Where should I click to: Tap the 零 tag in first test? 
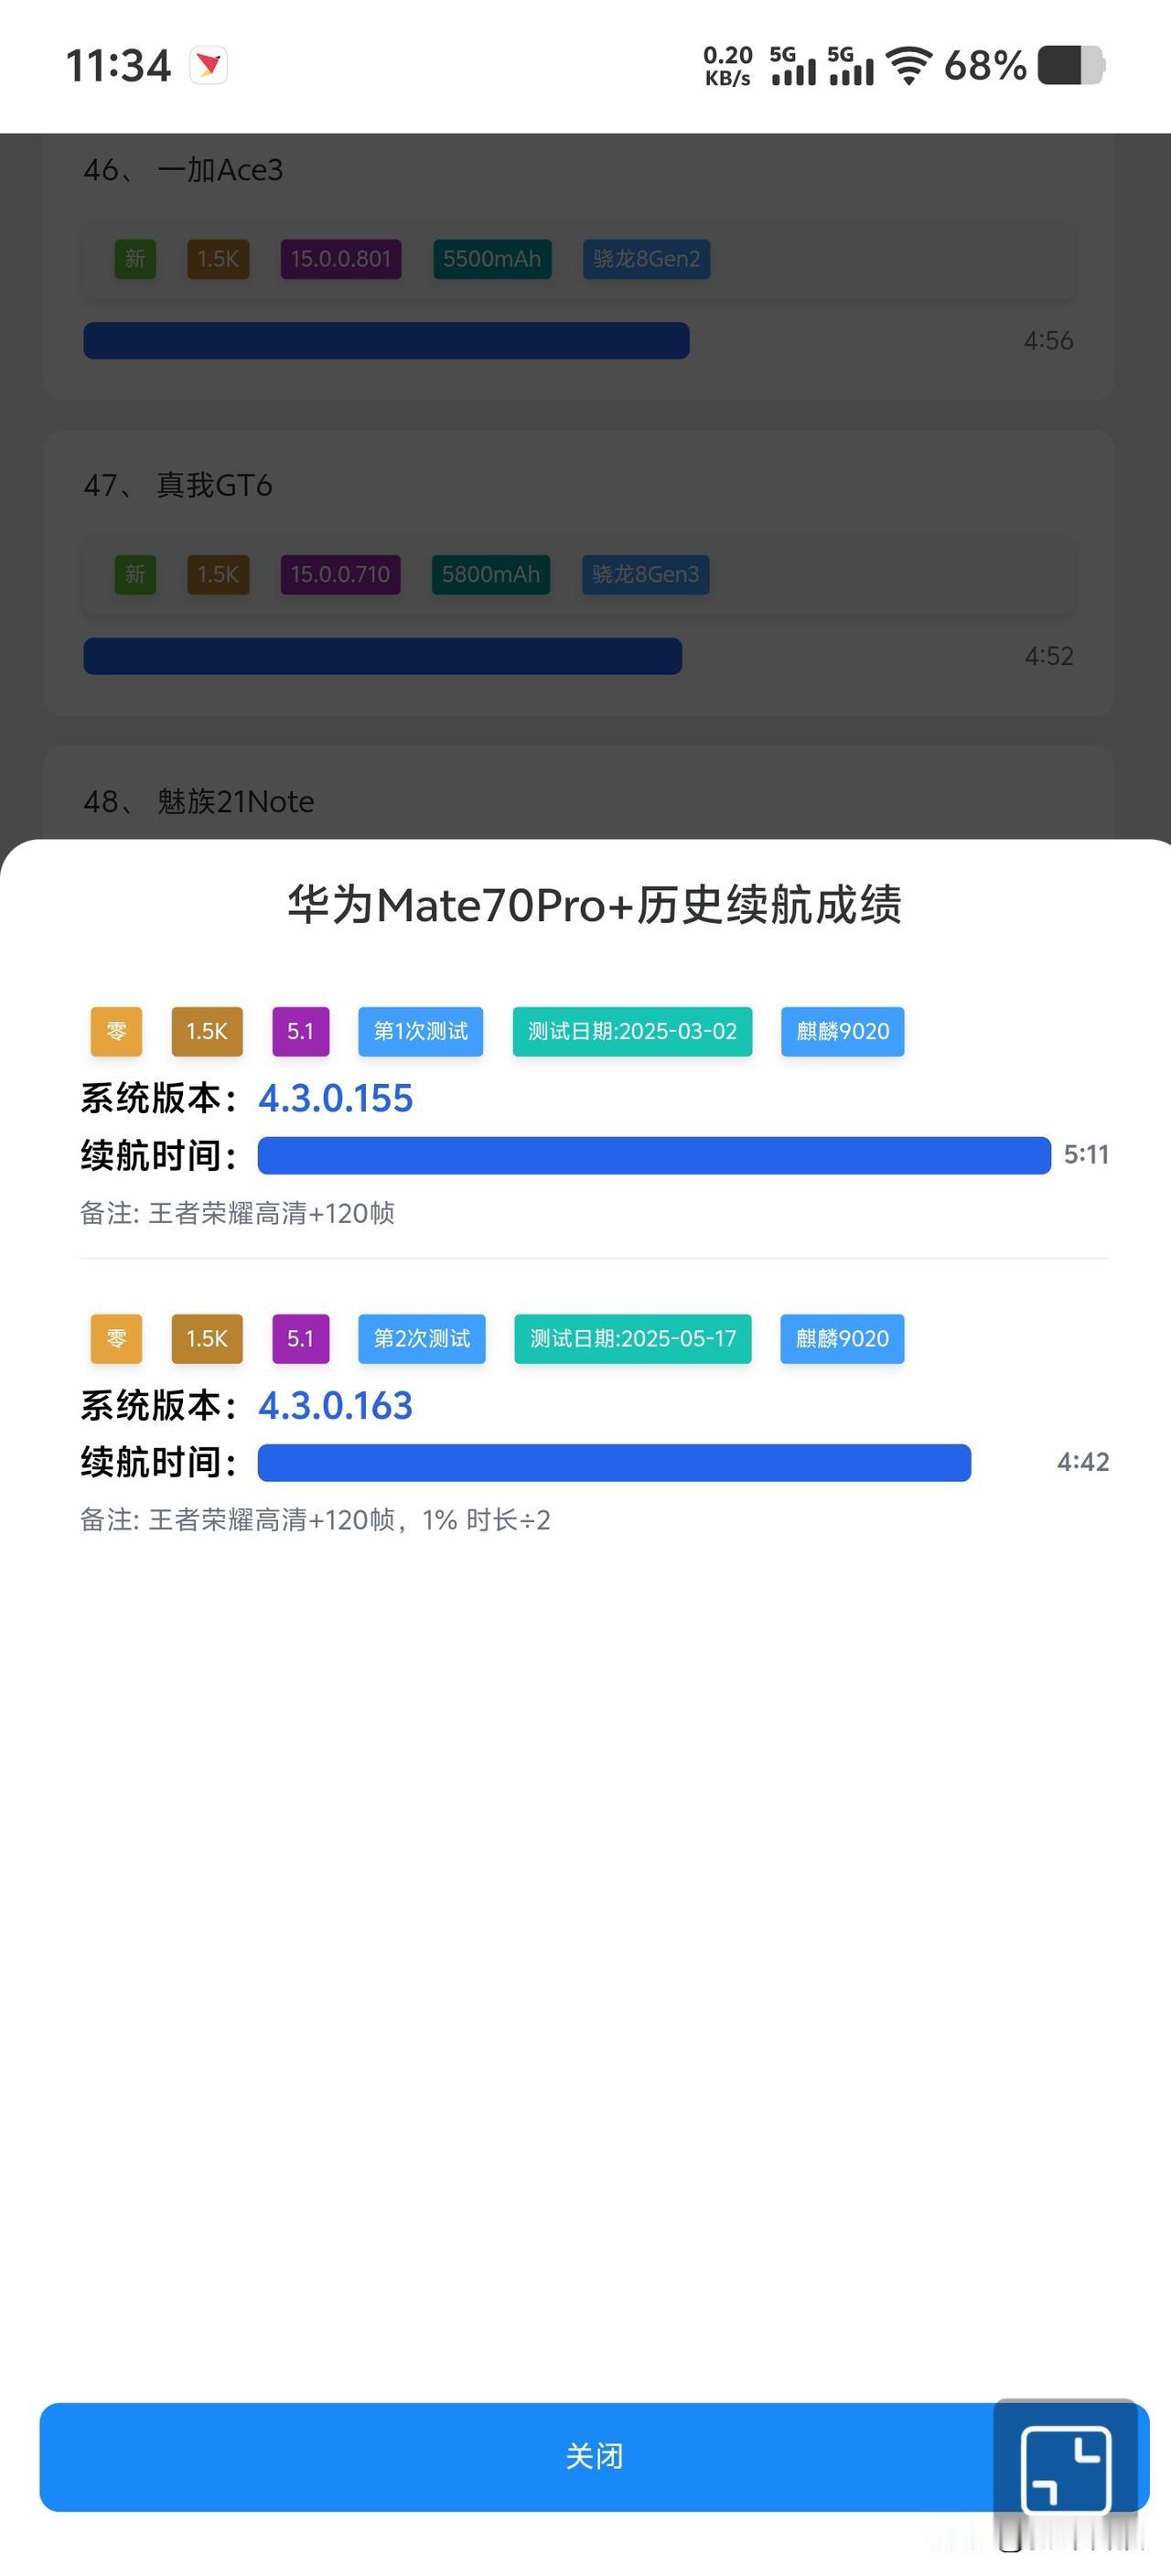(116, 1031)
